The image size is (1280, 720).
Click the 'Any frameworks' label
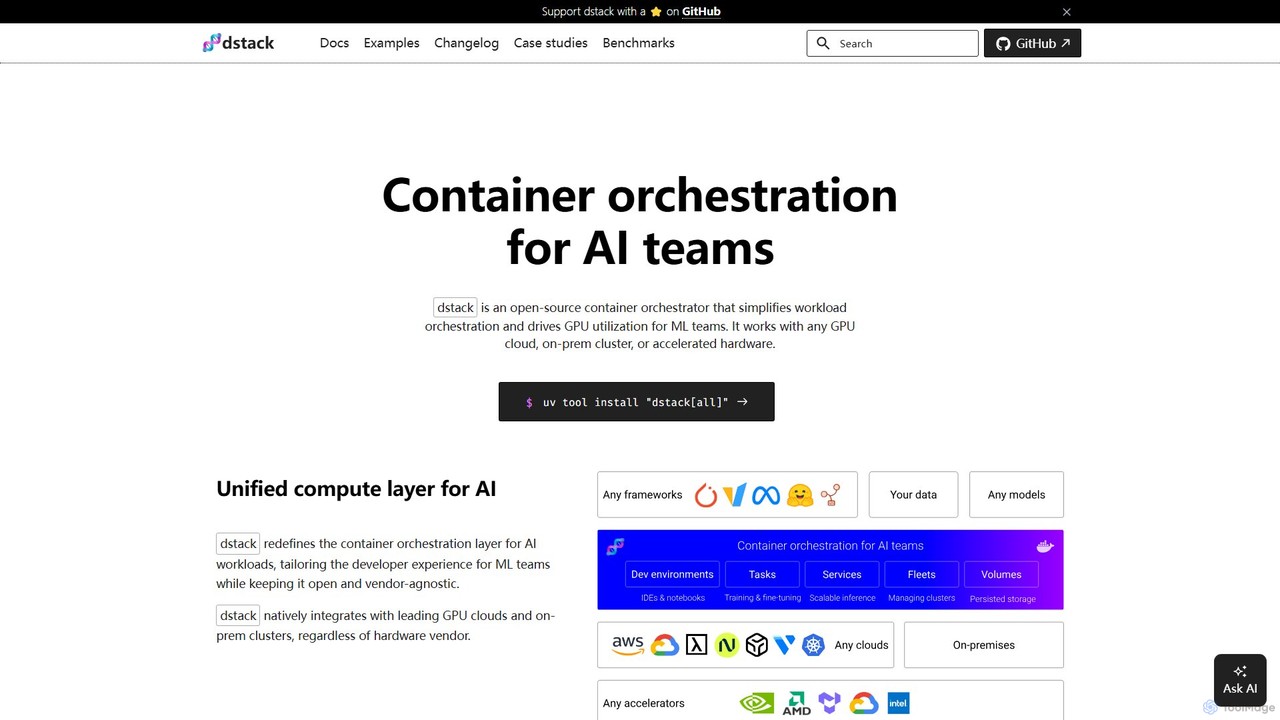(x=643, y=495)
